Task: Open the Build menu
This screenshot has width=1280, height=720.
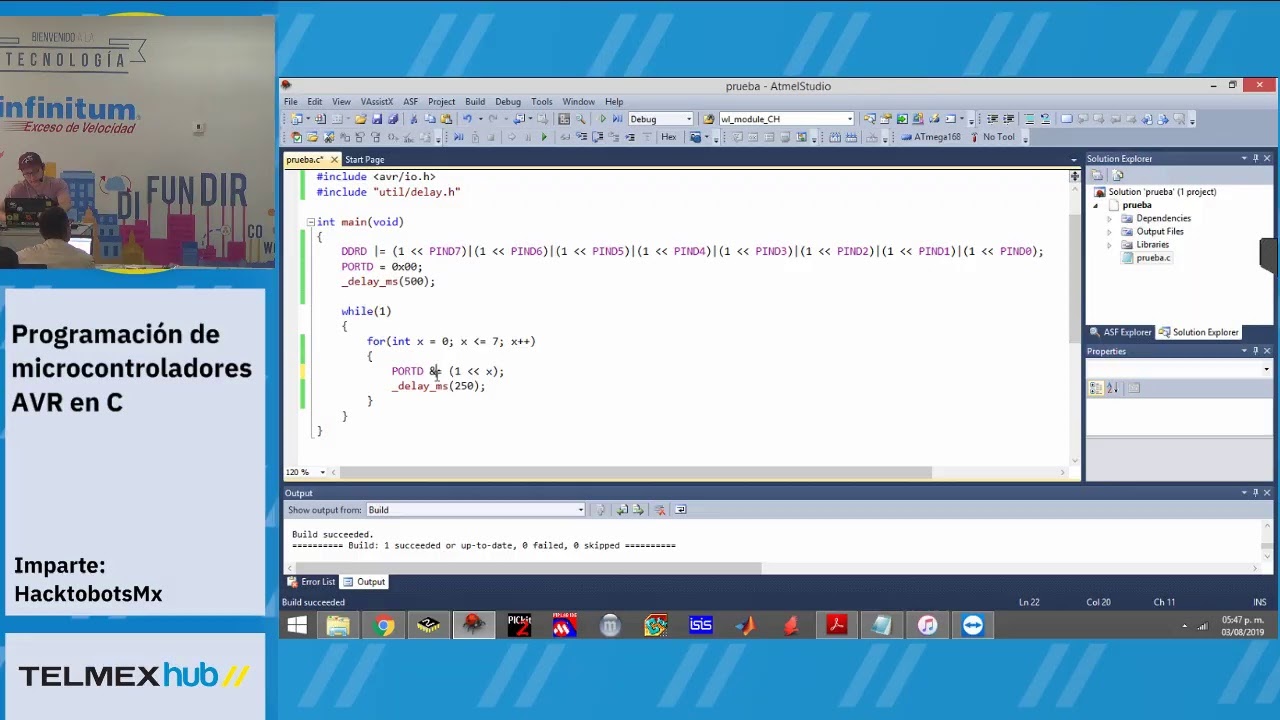Action: tap(475, 102)
